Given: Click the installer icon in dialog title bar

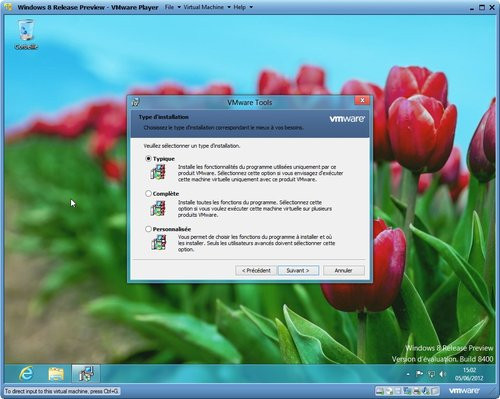Looking at the screenshot, I should [x=136, y=102].
